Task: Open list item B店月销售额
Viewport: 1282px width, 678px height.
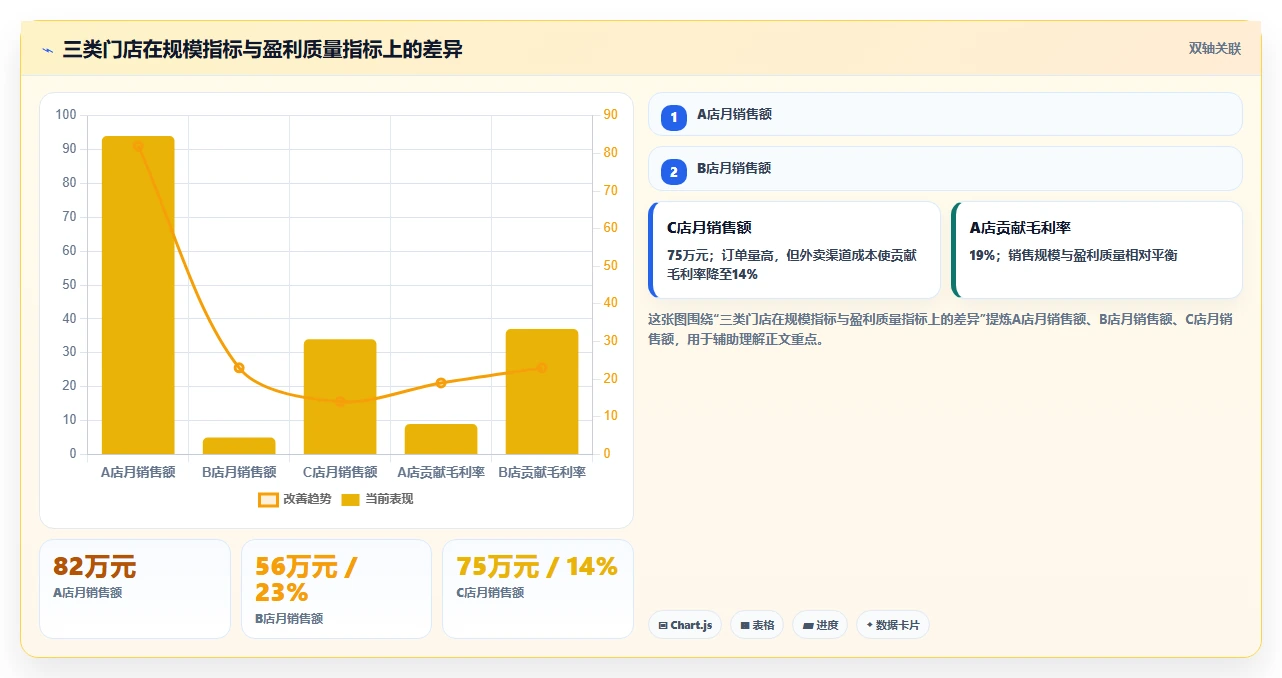Action: [x=945, y=169]
